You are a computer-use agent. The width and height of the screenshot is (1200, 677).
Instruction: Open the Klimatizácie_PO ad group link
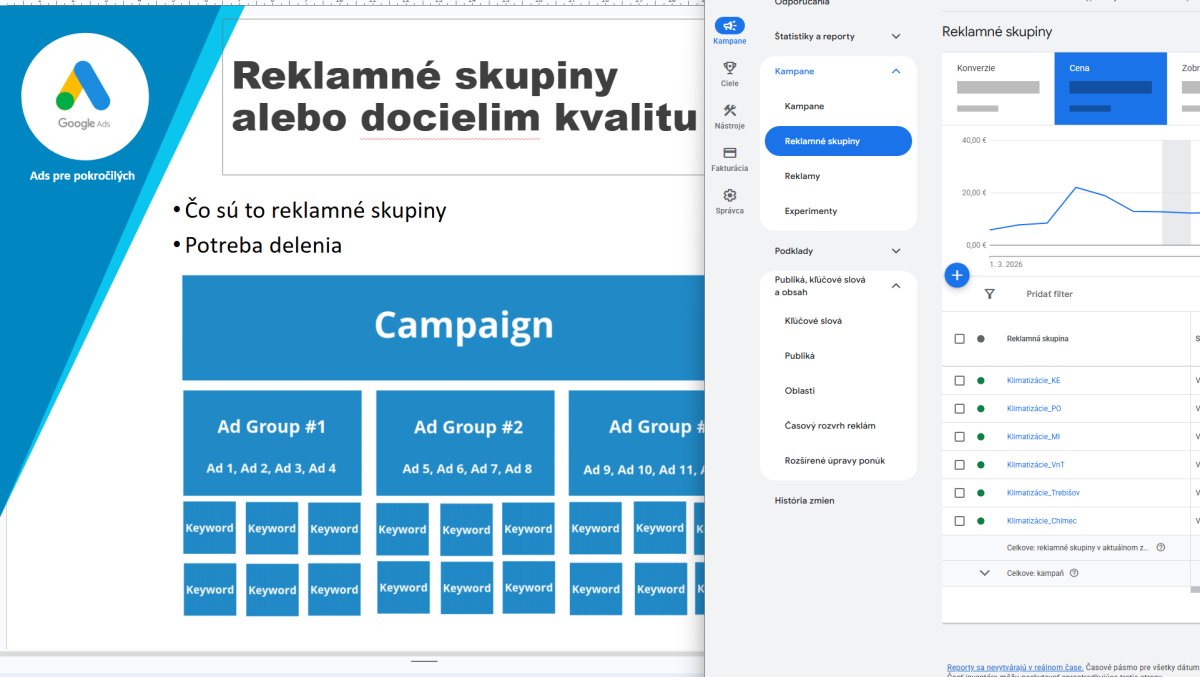[x=1033, y=409]
